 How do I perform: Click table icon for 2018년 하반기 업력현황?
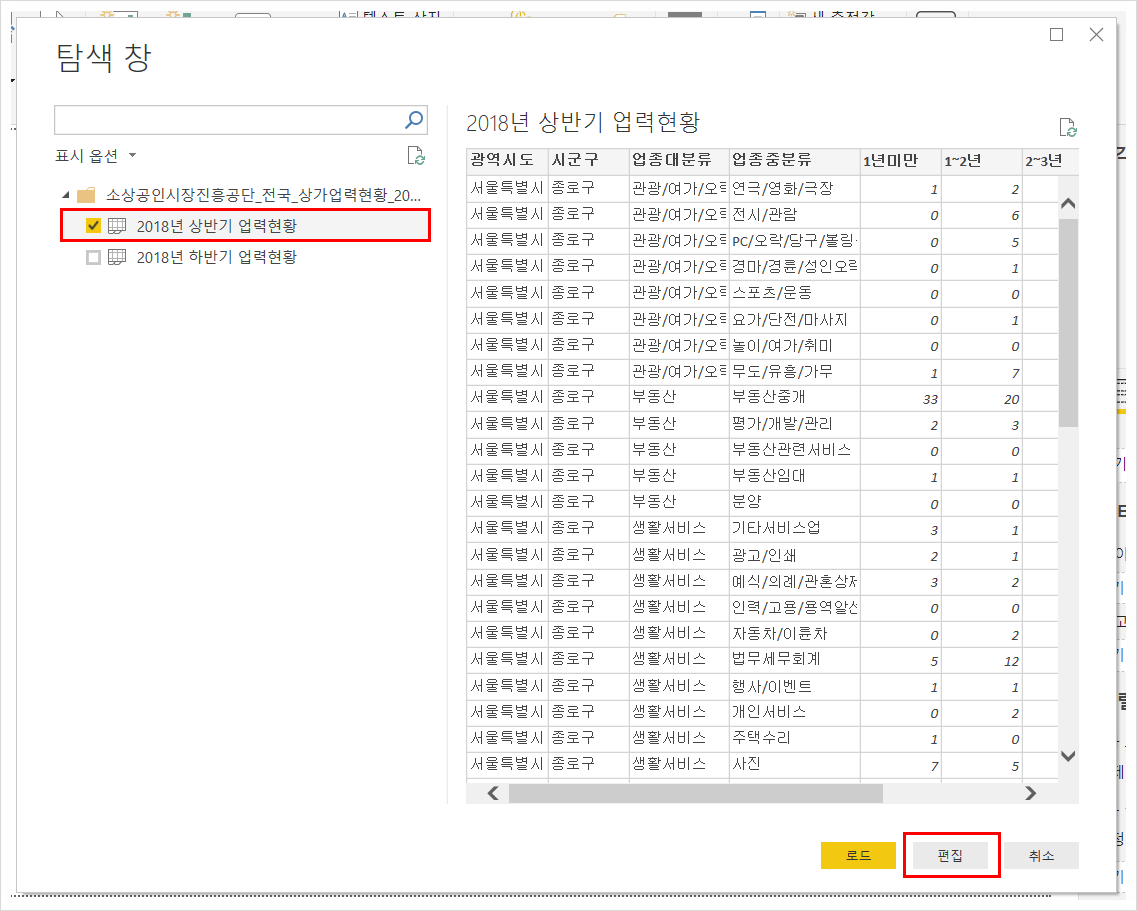(117, 257)
